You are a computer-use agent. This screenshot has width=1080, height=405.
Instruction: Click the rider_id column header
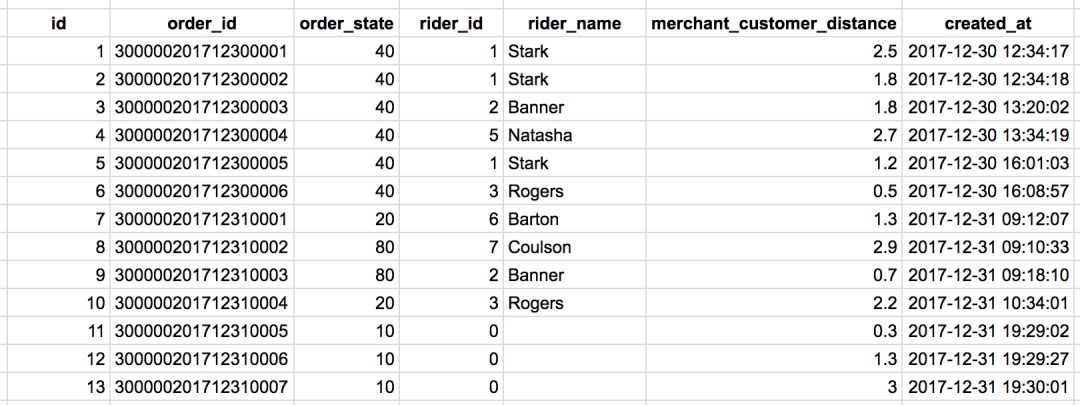[x=460, y=23]
